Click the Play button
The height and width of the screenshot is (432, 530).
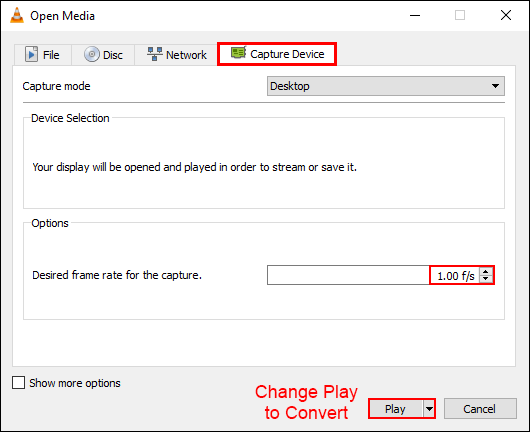click(395, 409)
